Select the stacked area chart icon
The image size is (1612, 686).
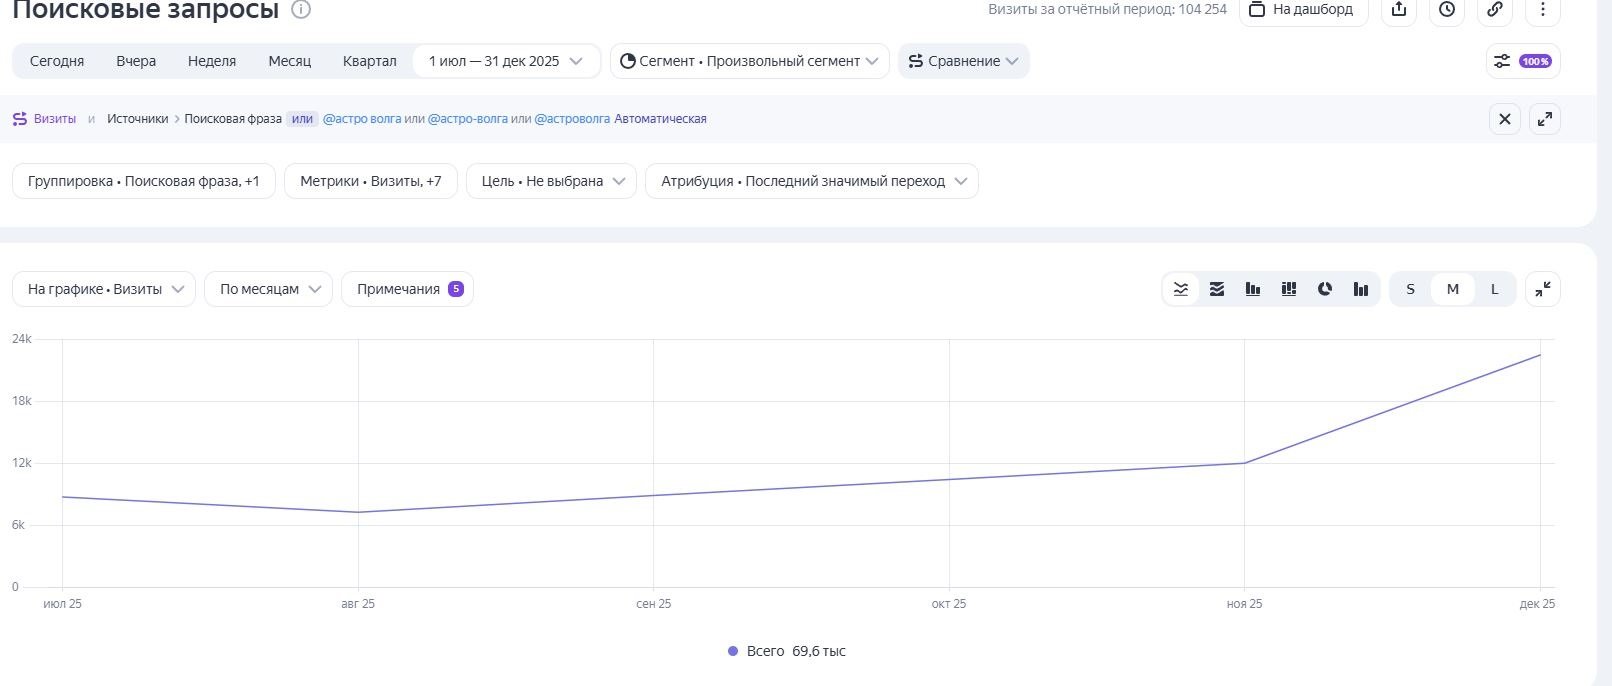[1217, 289]
